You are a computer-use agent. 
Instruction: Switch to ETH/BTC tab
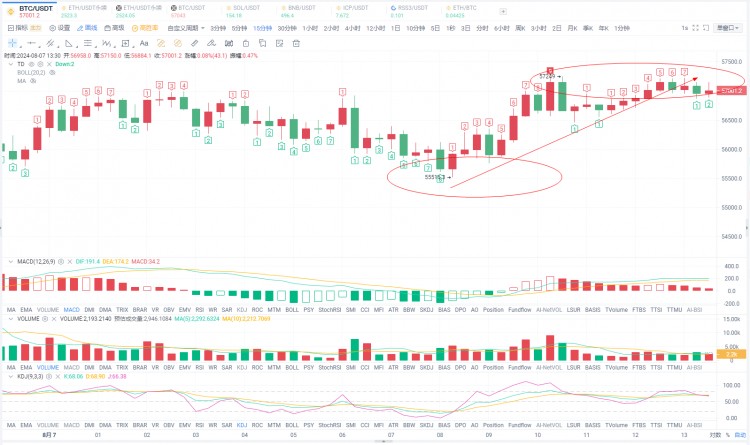pos(461,11)
